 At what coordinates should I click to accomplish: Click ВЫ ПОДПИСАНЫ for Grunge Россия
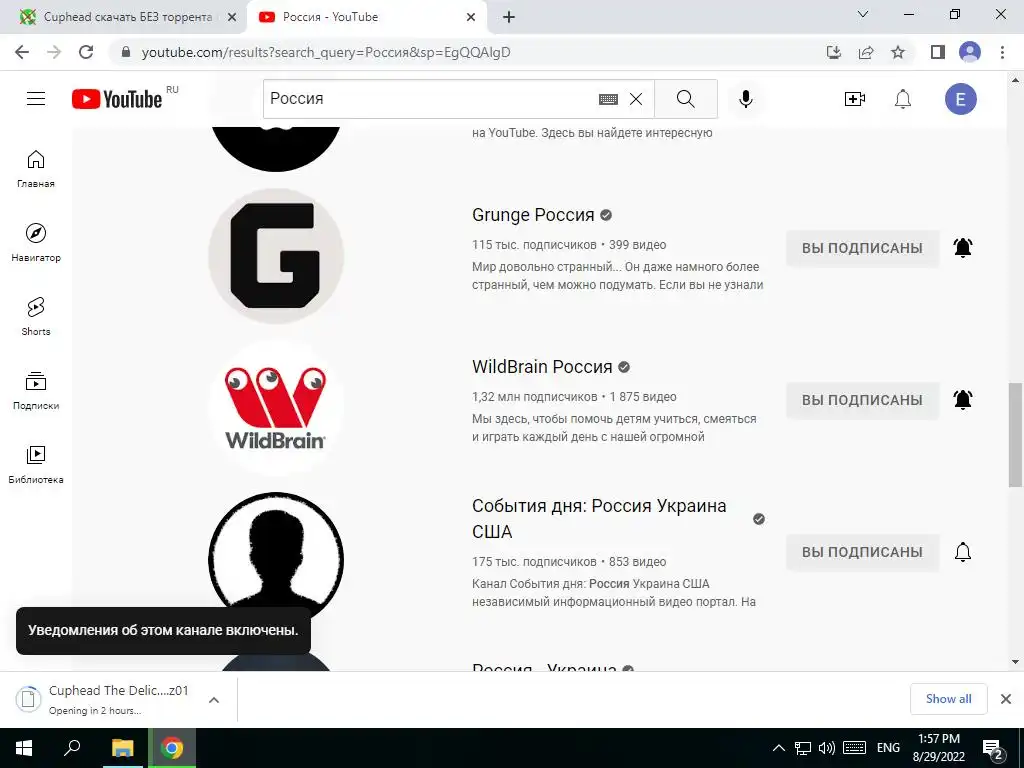coord(862,248)
